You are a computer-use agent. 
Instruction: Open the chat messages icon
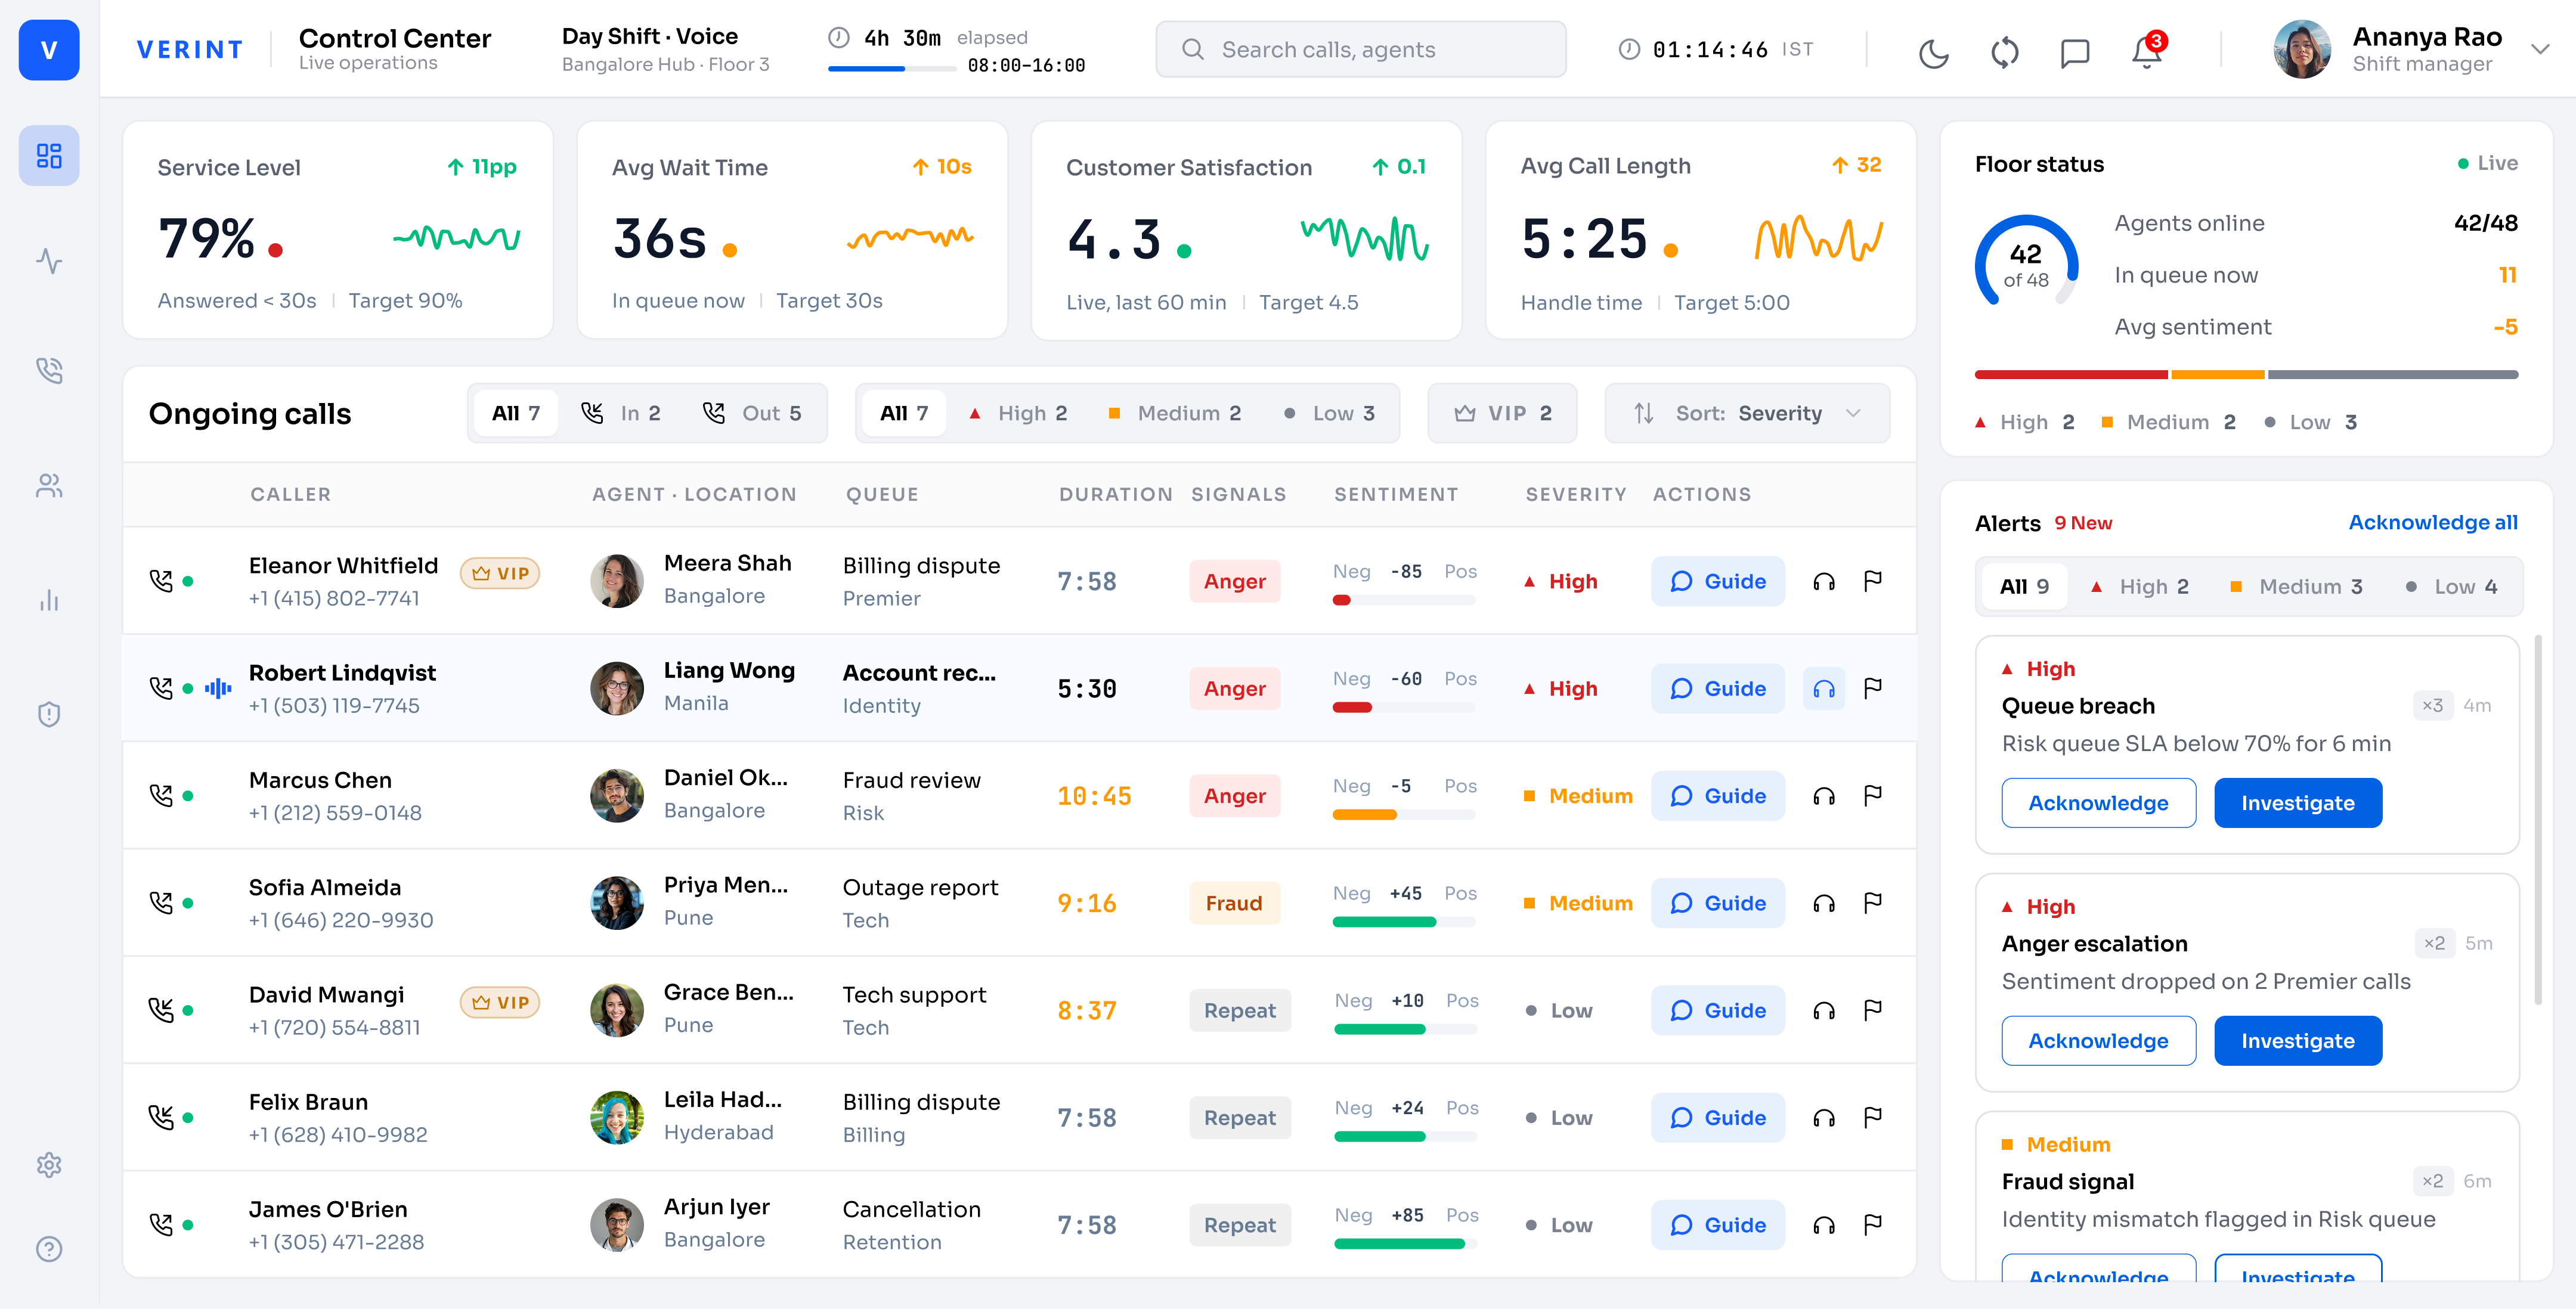tap(2076, 51)
